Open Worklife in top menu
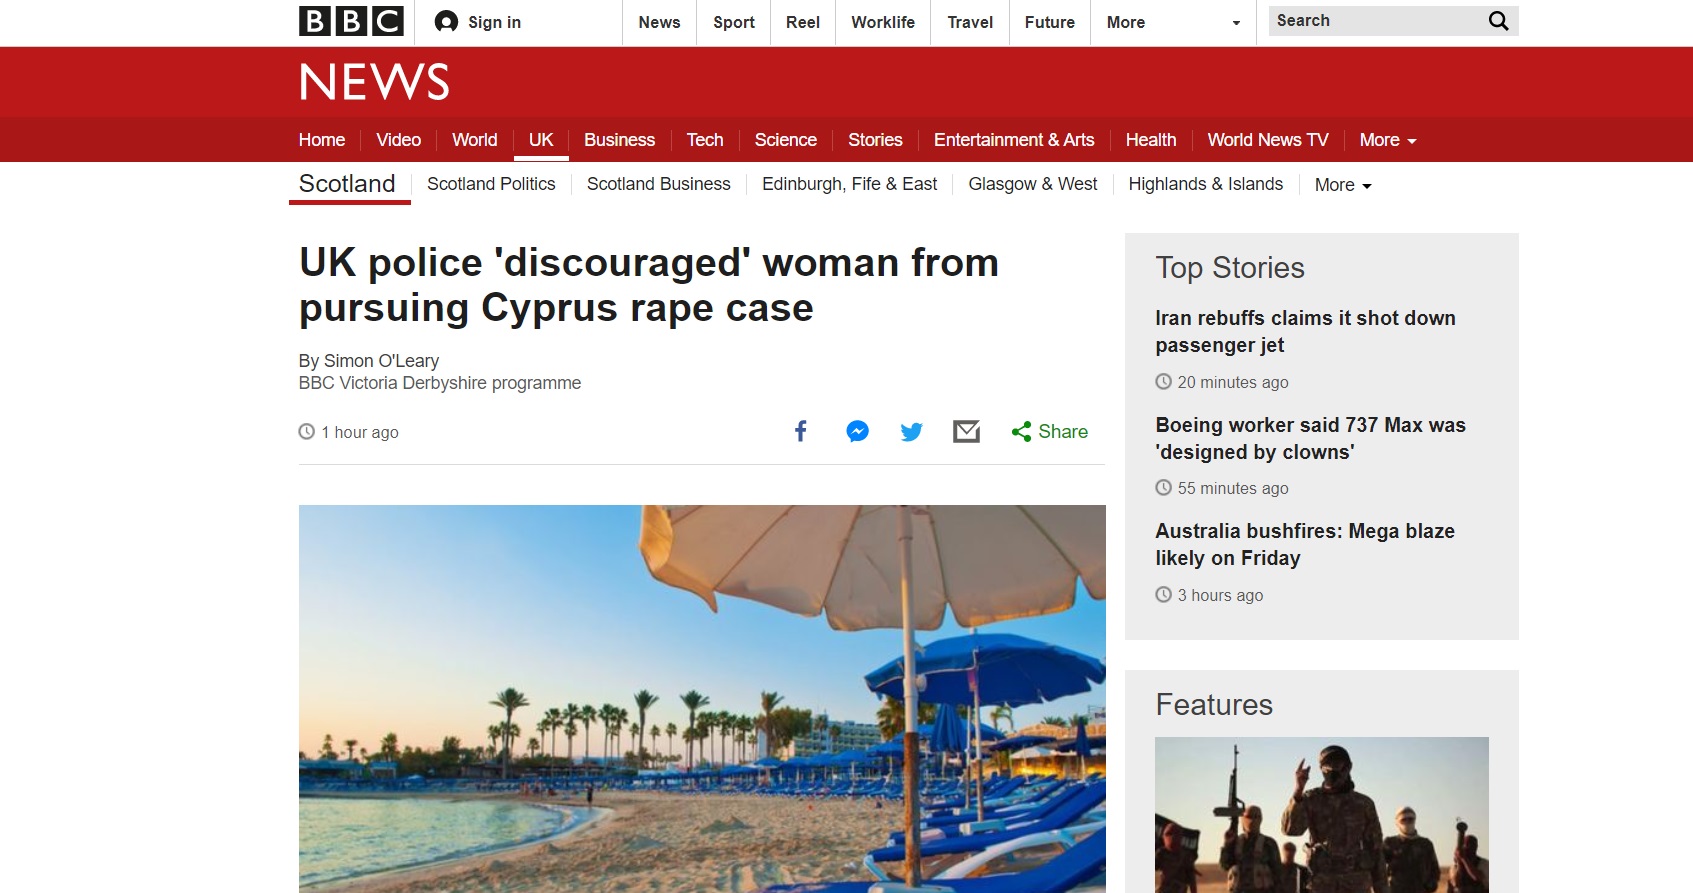 pyautogui.click(x=883, y=22)
